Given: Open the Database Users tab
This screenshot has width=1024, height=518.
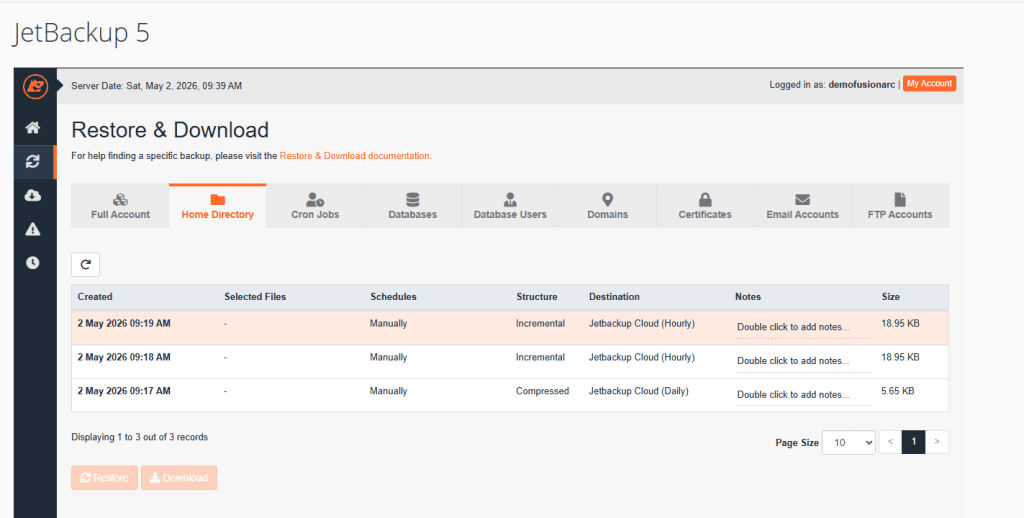Looking at the screenshot, I should [x=510, y=206].
